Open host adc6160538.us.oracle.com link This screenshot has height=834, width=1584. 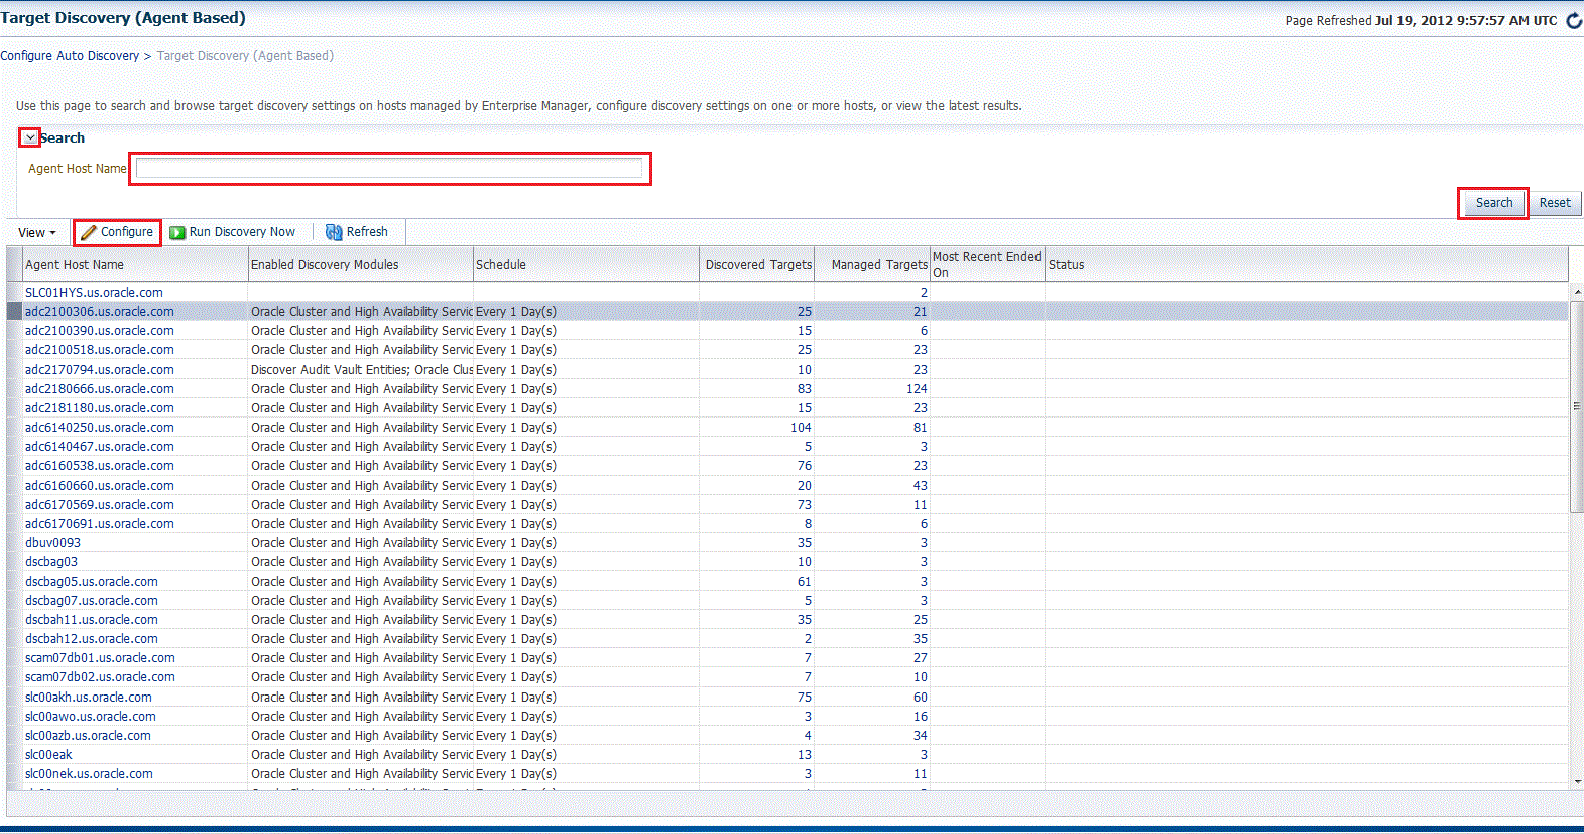coord(99,466)
